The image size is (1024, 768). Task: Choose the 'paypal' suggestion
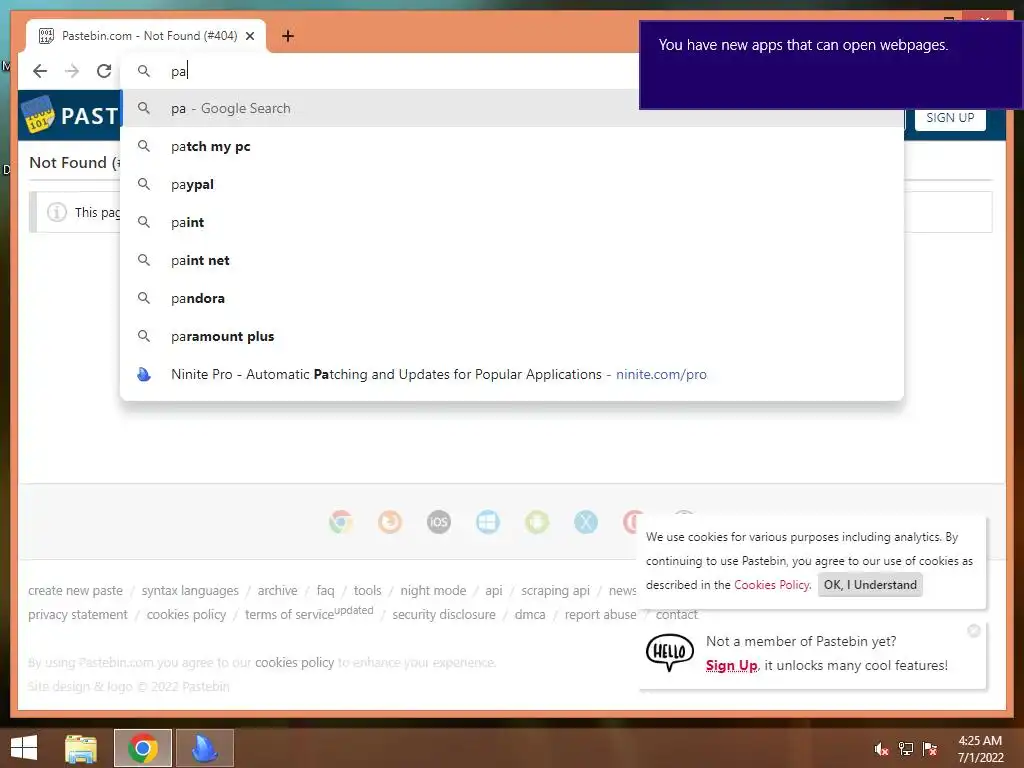pyautogui.click(x=512, y=184)
